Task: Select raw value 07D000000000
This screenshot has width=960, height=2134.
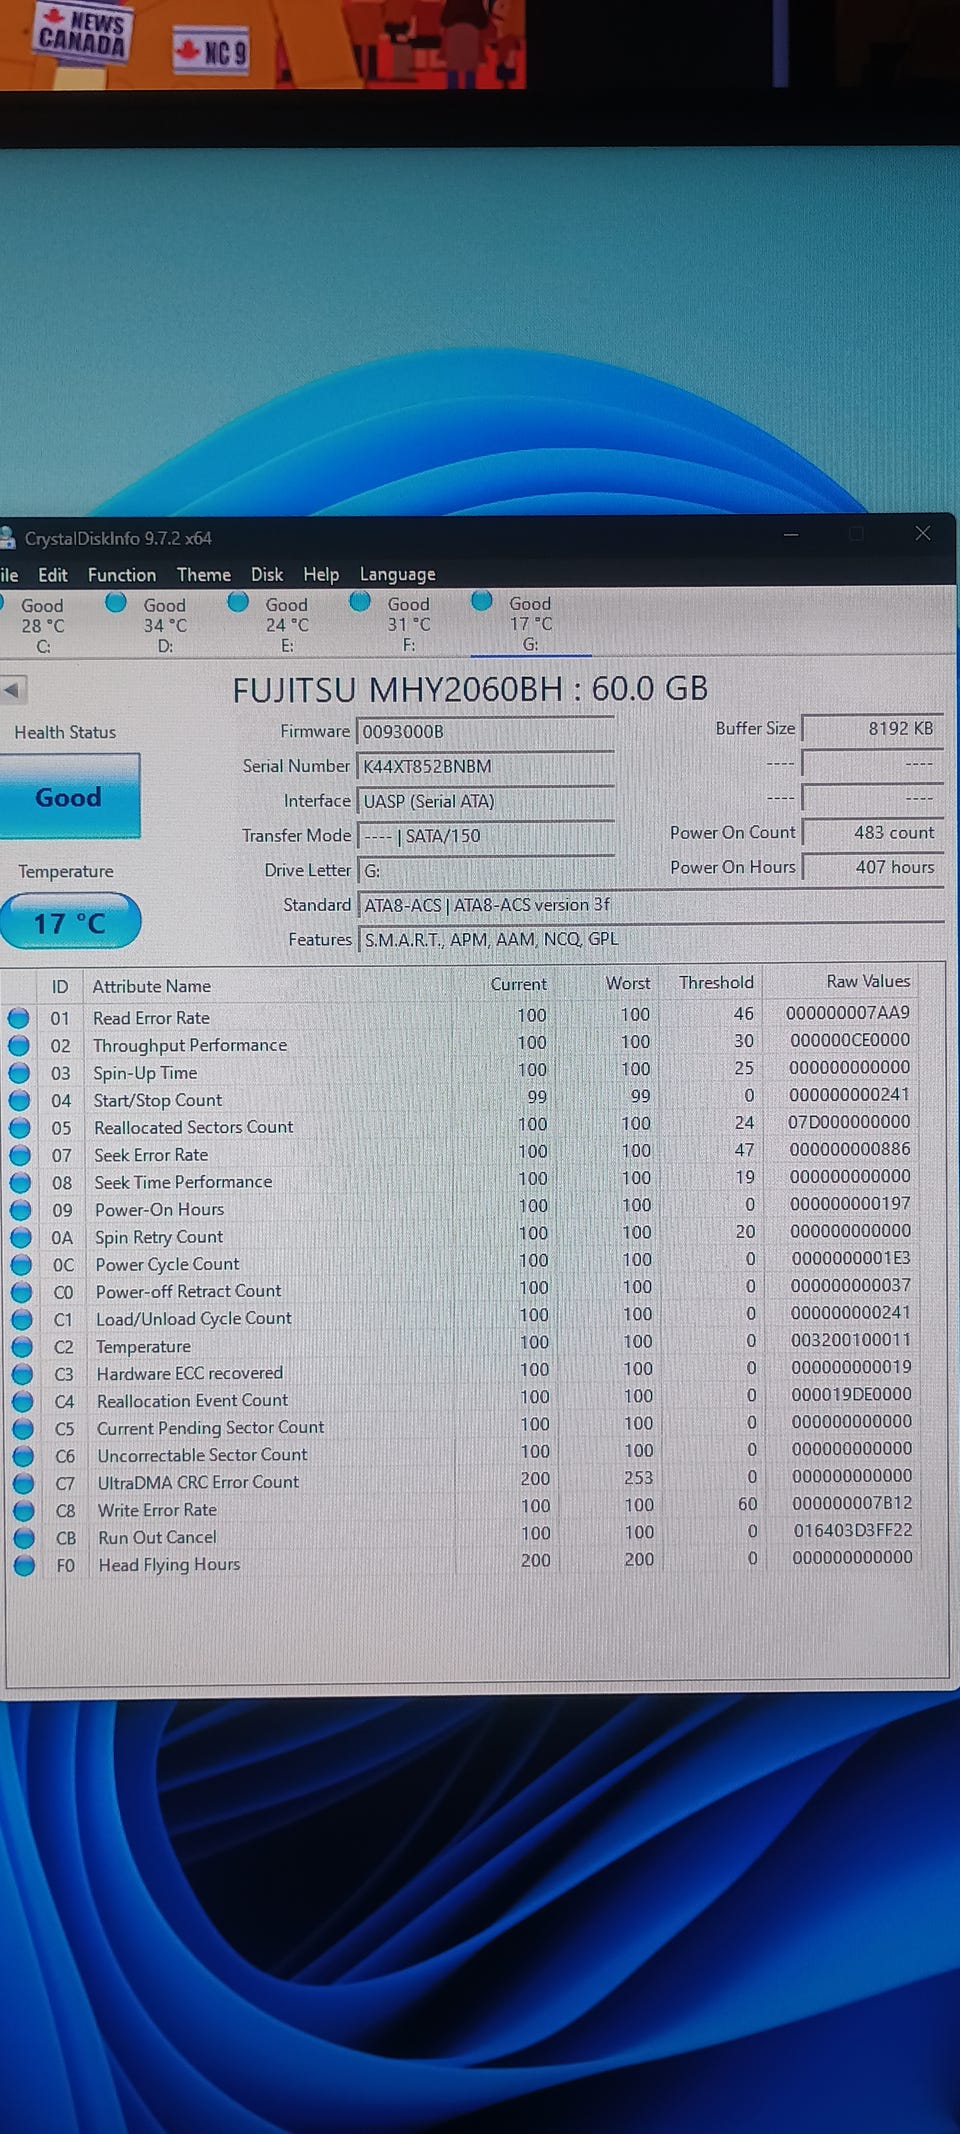Action: click(849, 1122)
